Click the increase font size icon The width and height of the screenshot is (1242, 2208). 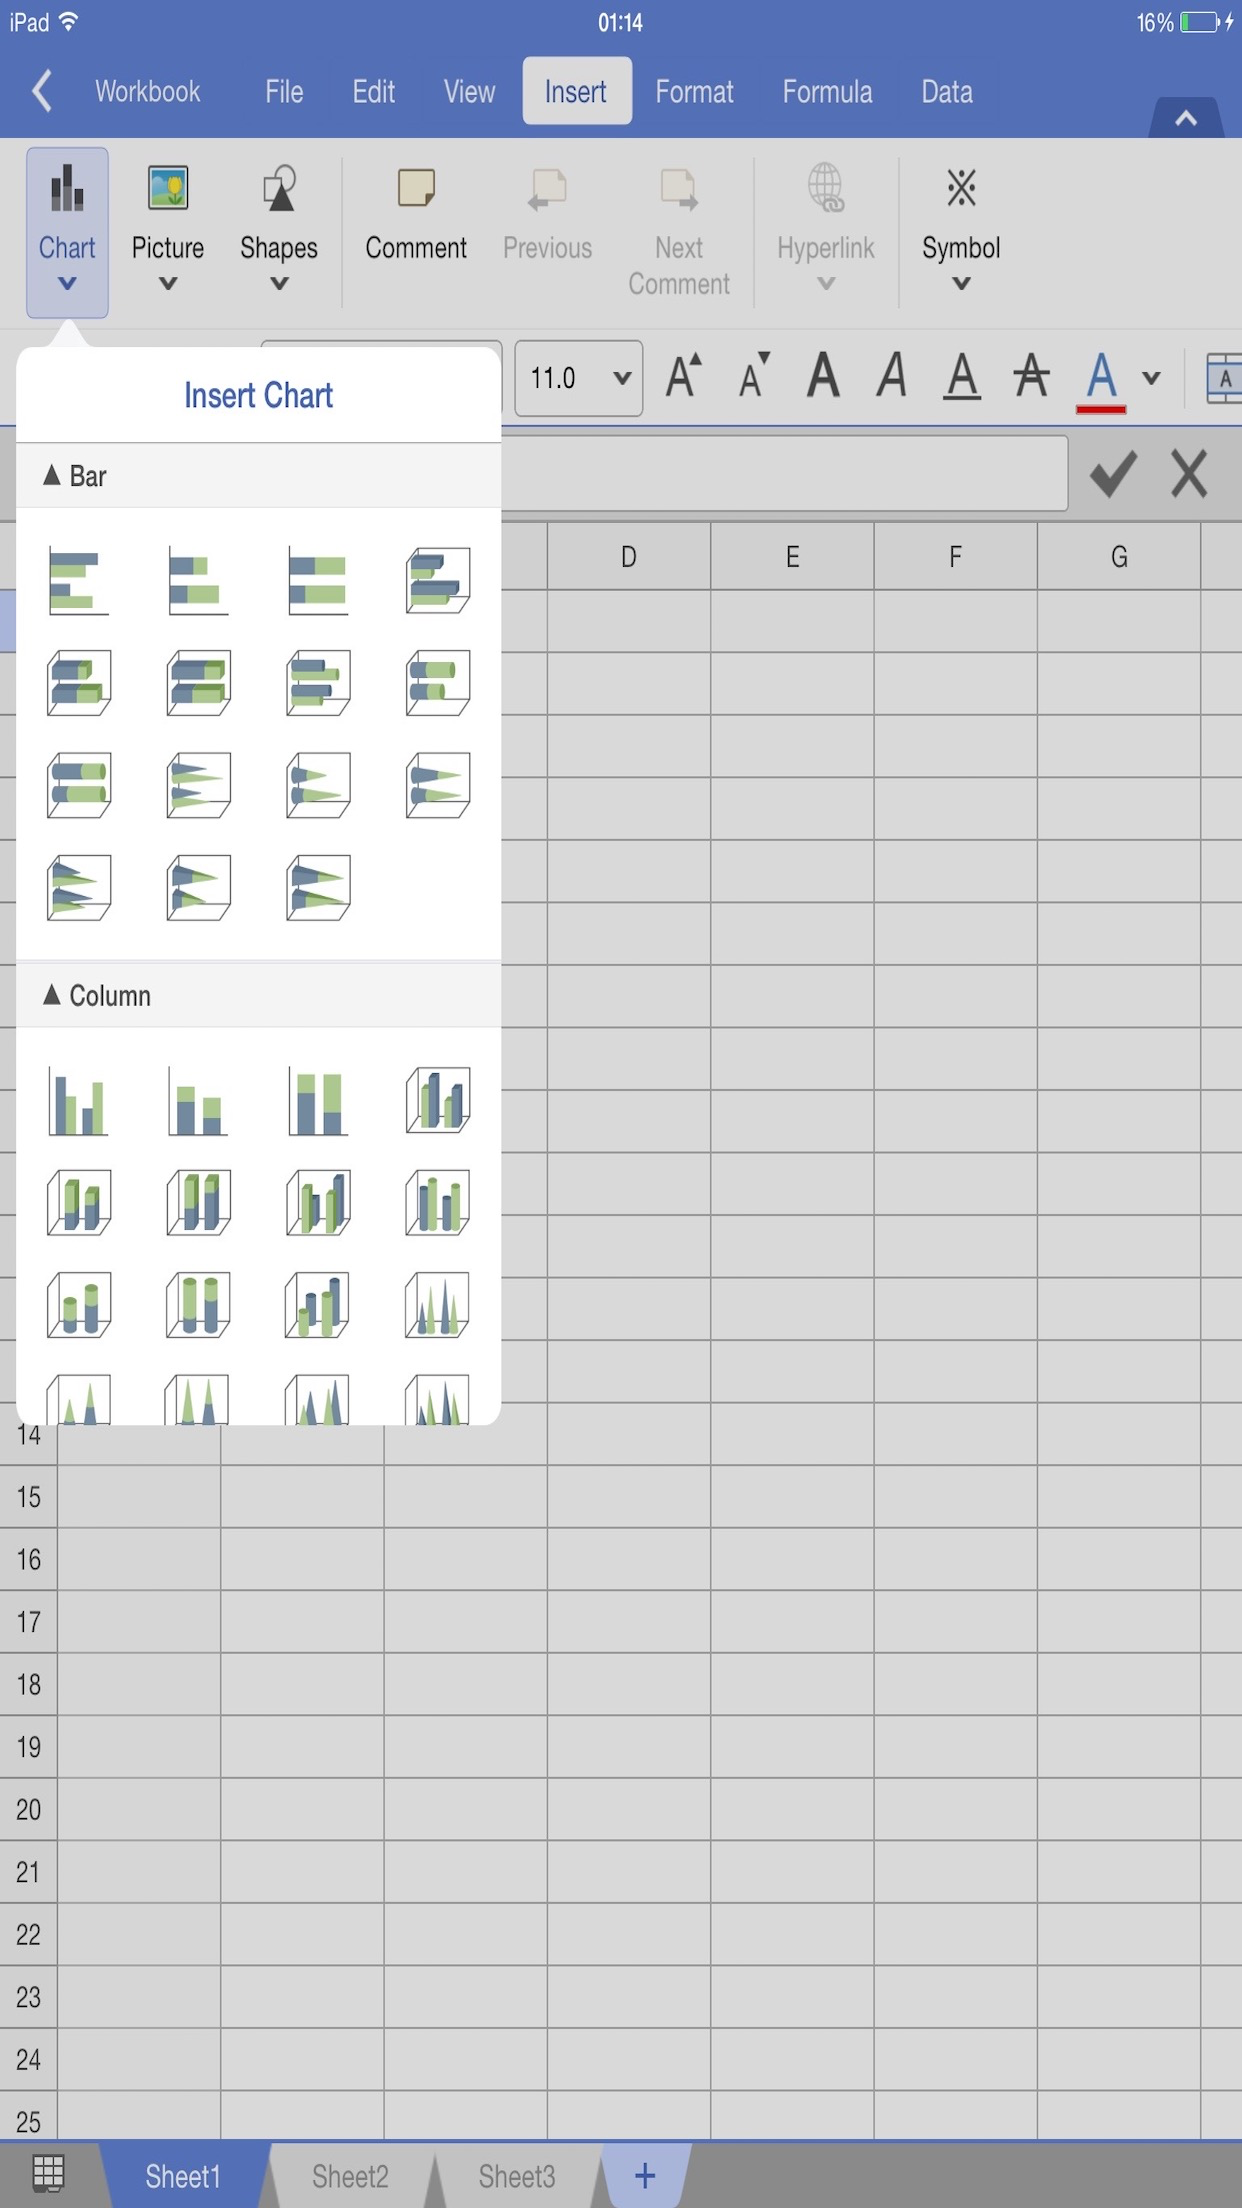(685, 377)
